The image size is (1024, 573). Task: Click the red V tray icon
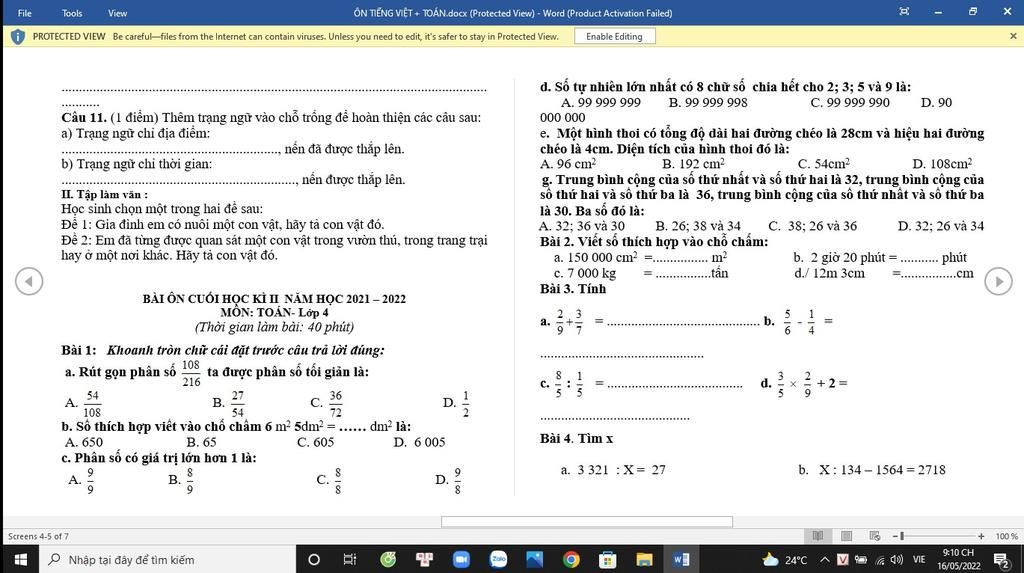[842, 559]
